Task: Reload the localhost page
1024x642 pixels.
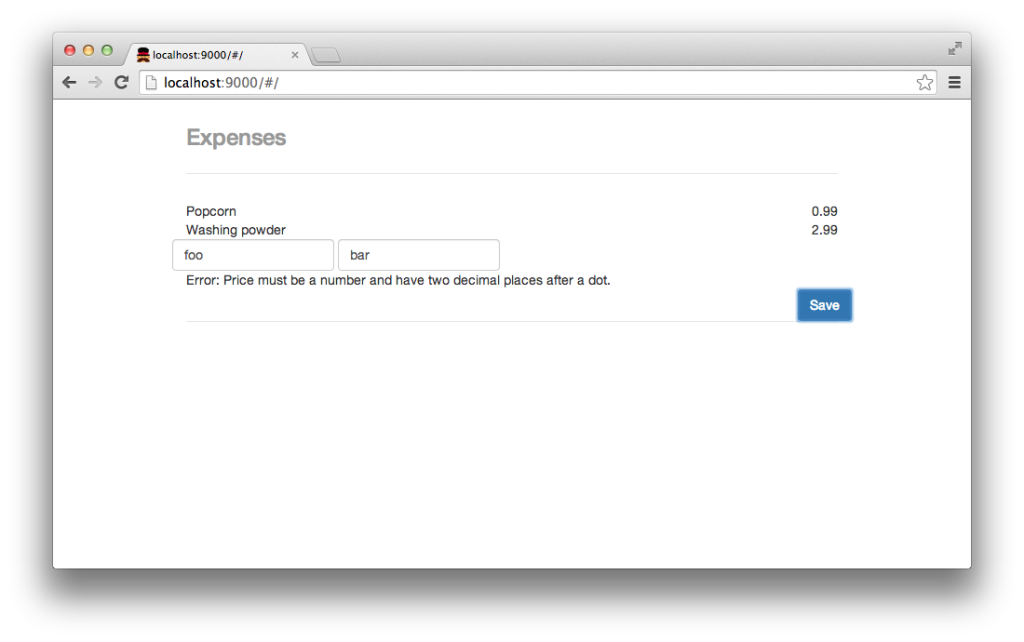Action: [x=121, y=82]
